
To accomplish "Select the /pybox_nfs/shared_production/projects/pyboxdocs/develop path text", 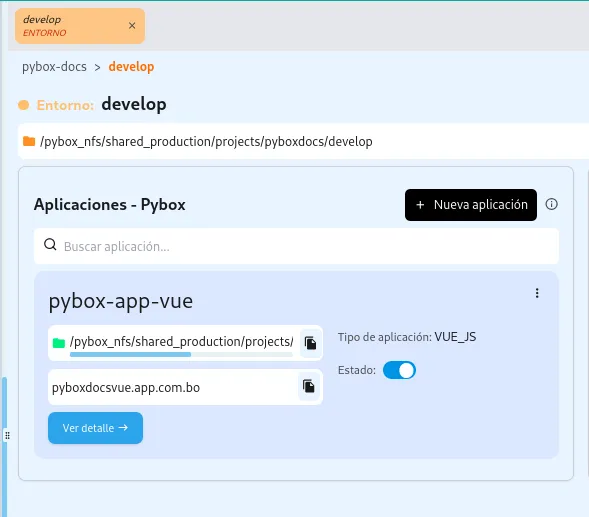I will [x=206, y=142].
